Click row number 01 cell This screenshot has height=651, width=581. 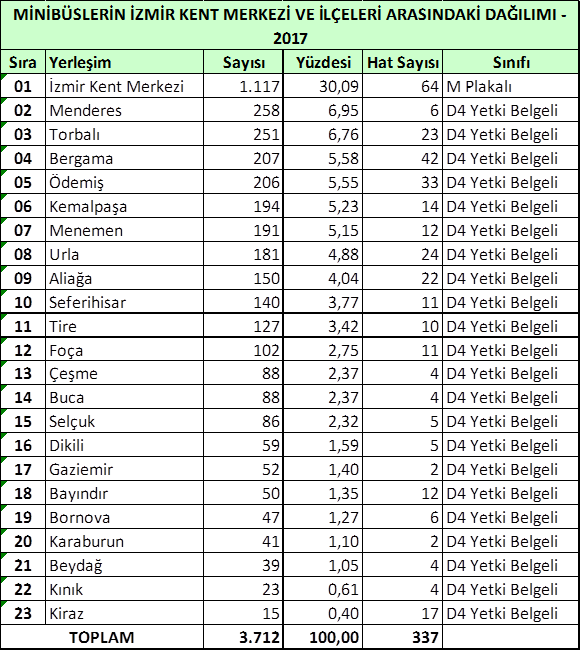click(23, 86)
